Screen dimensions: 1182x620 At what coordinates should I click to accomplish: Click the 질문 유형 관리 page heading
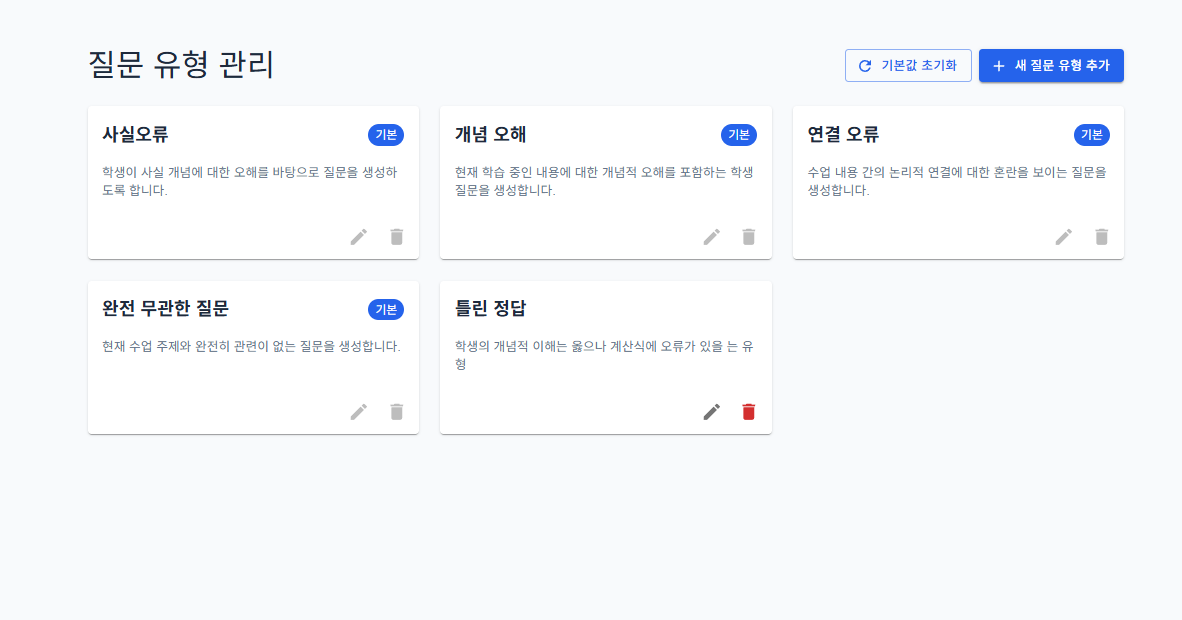(x=181, y=65)
